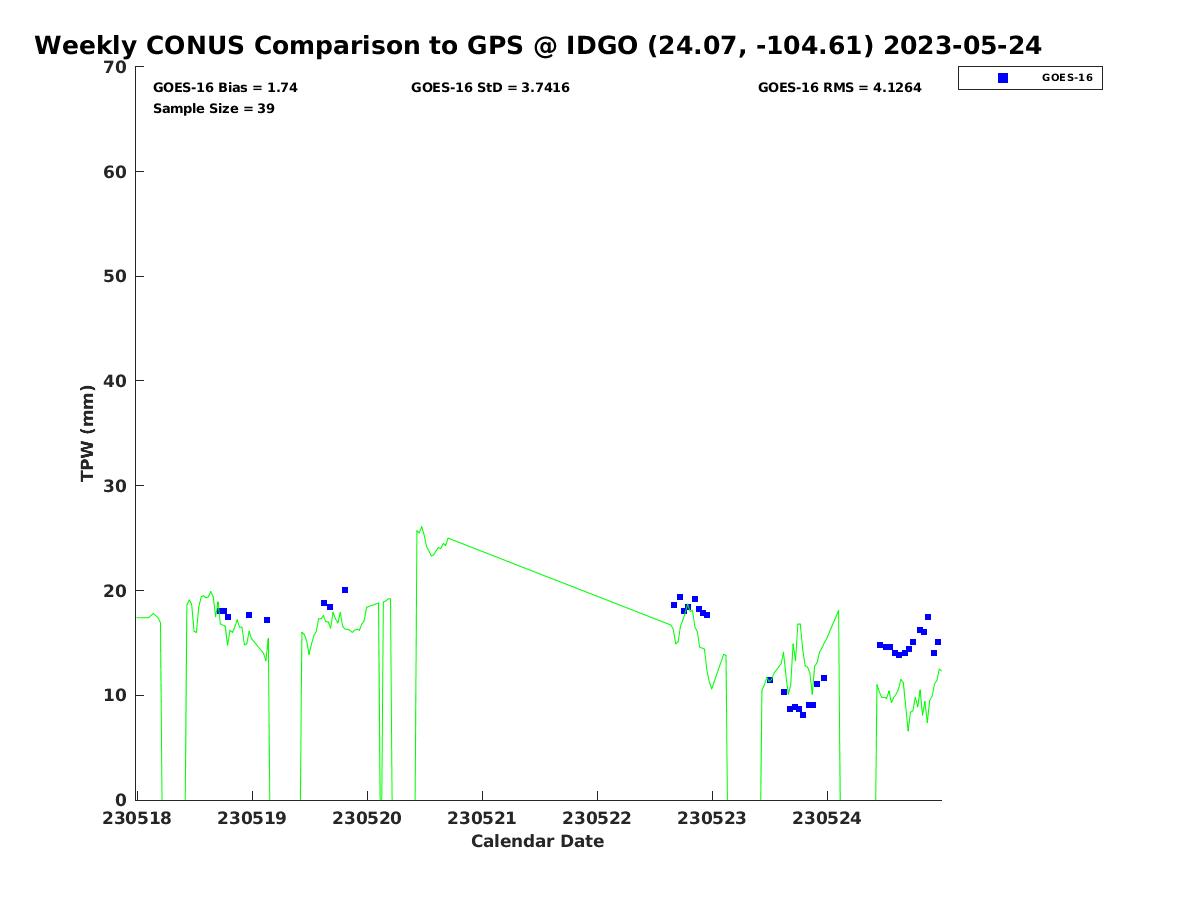Click the green line's highest peak
Image resolution: width=1200 pixels, height=900 pixels.
point(421,527)
